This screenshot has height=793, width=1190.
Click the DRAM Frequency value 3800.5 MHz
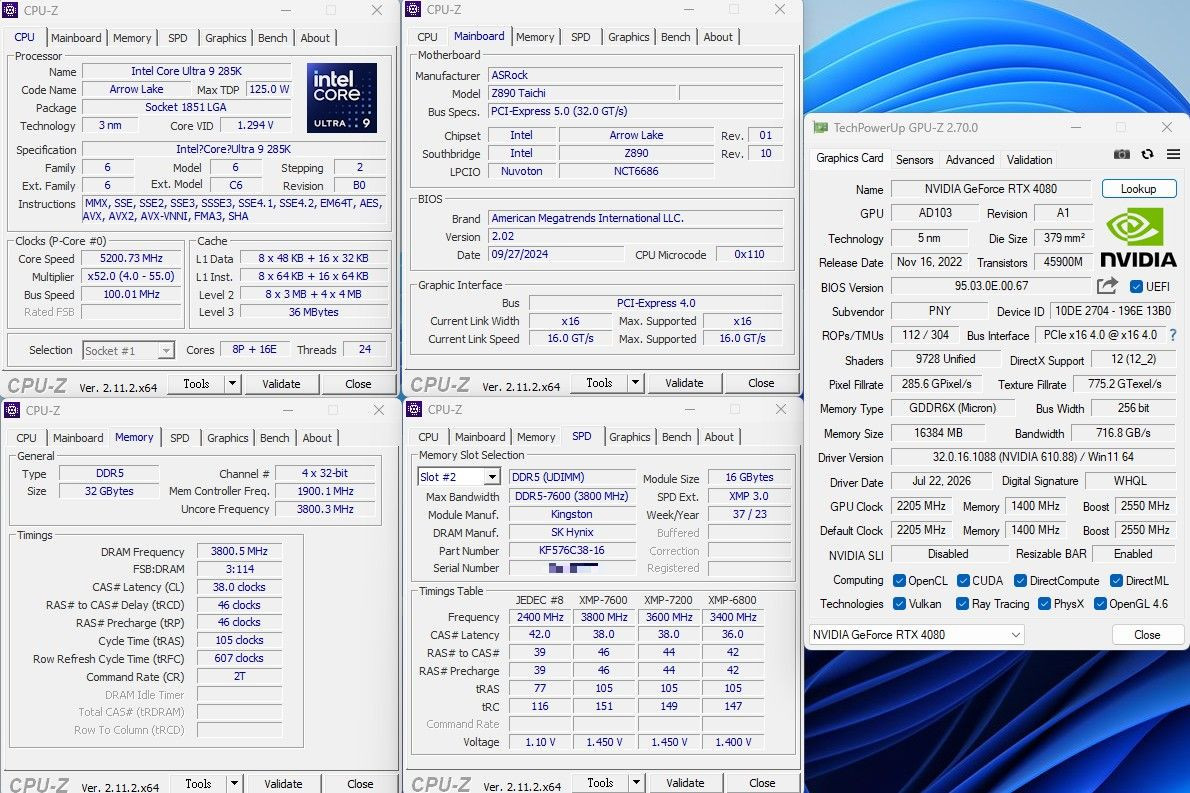(x=239, y=551)
